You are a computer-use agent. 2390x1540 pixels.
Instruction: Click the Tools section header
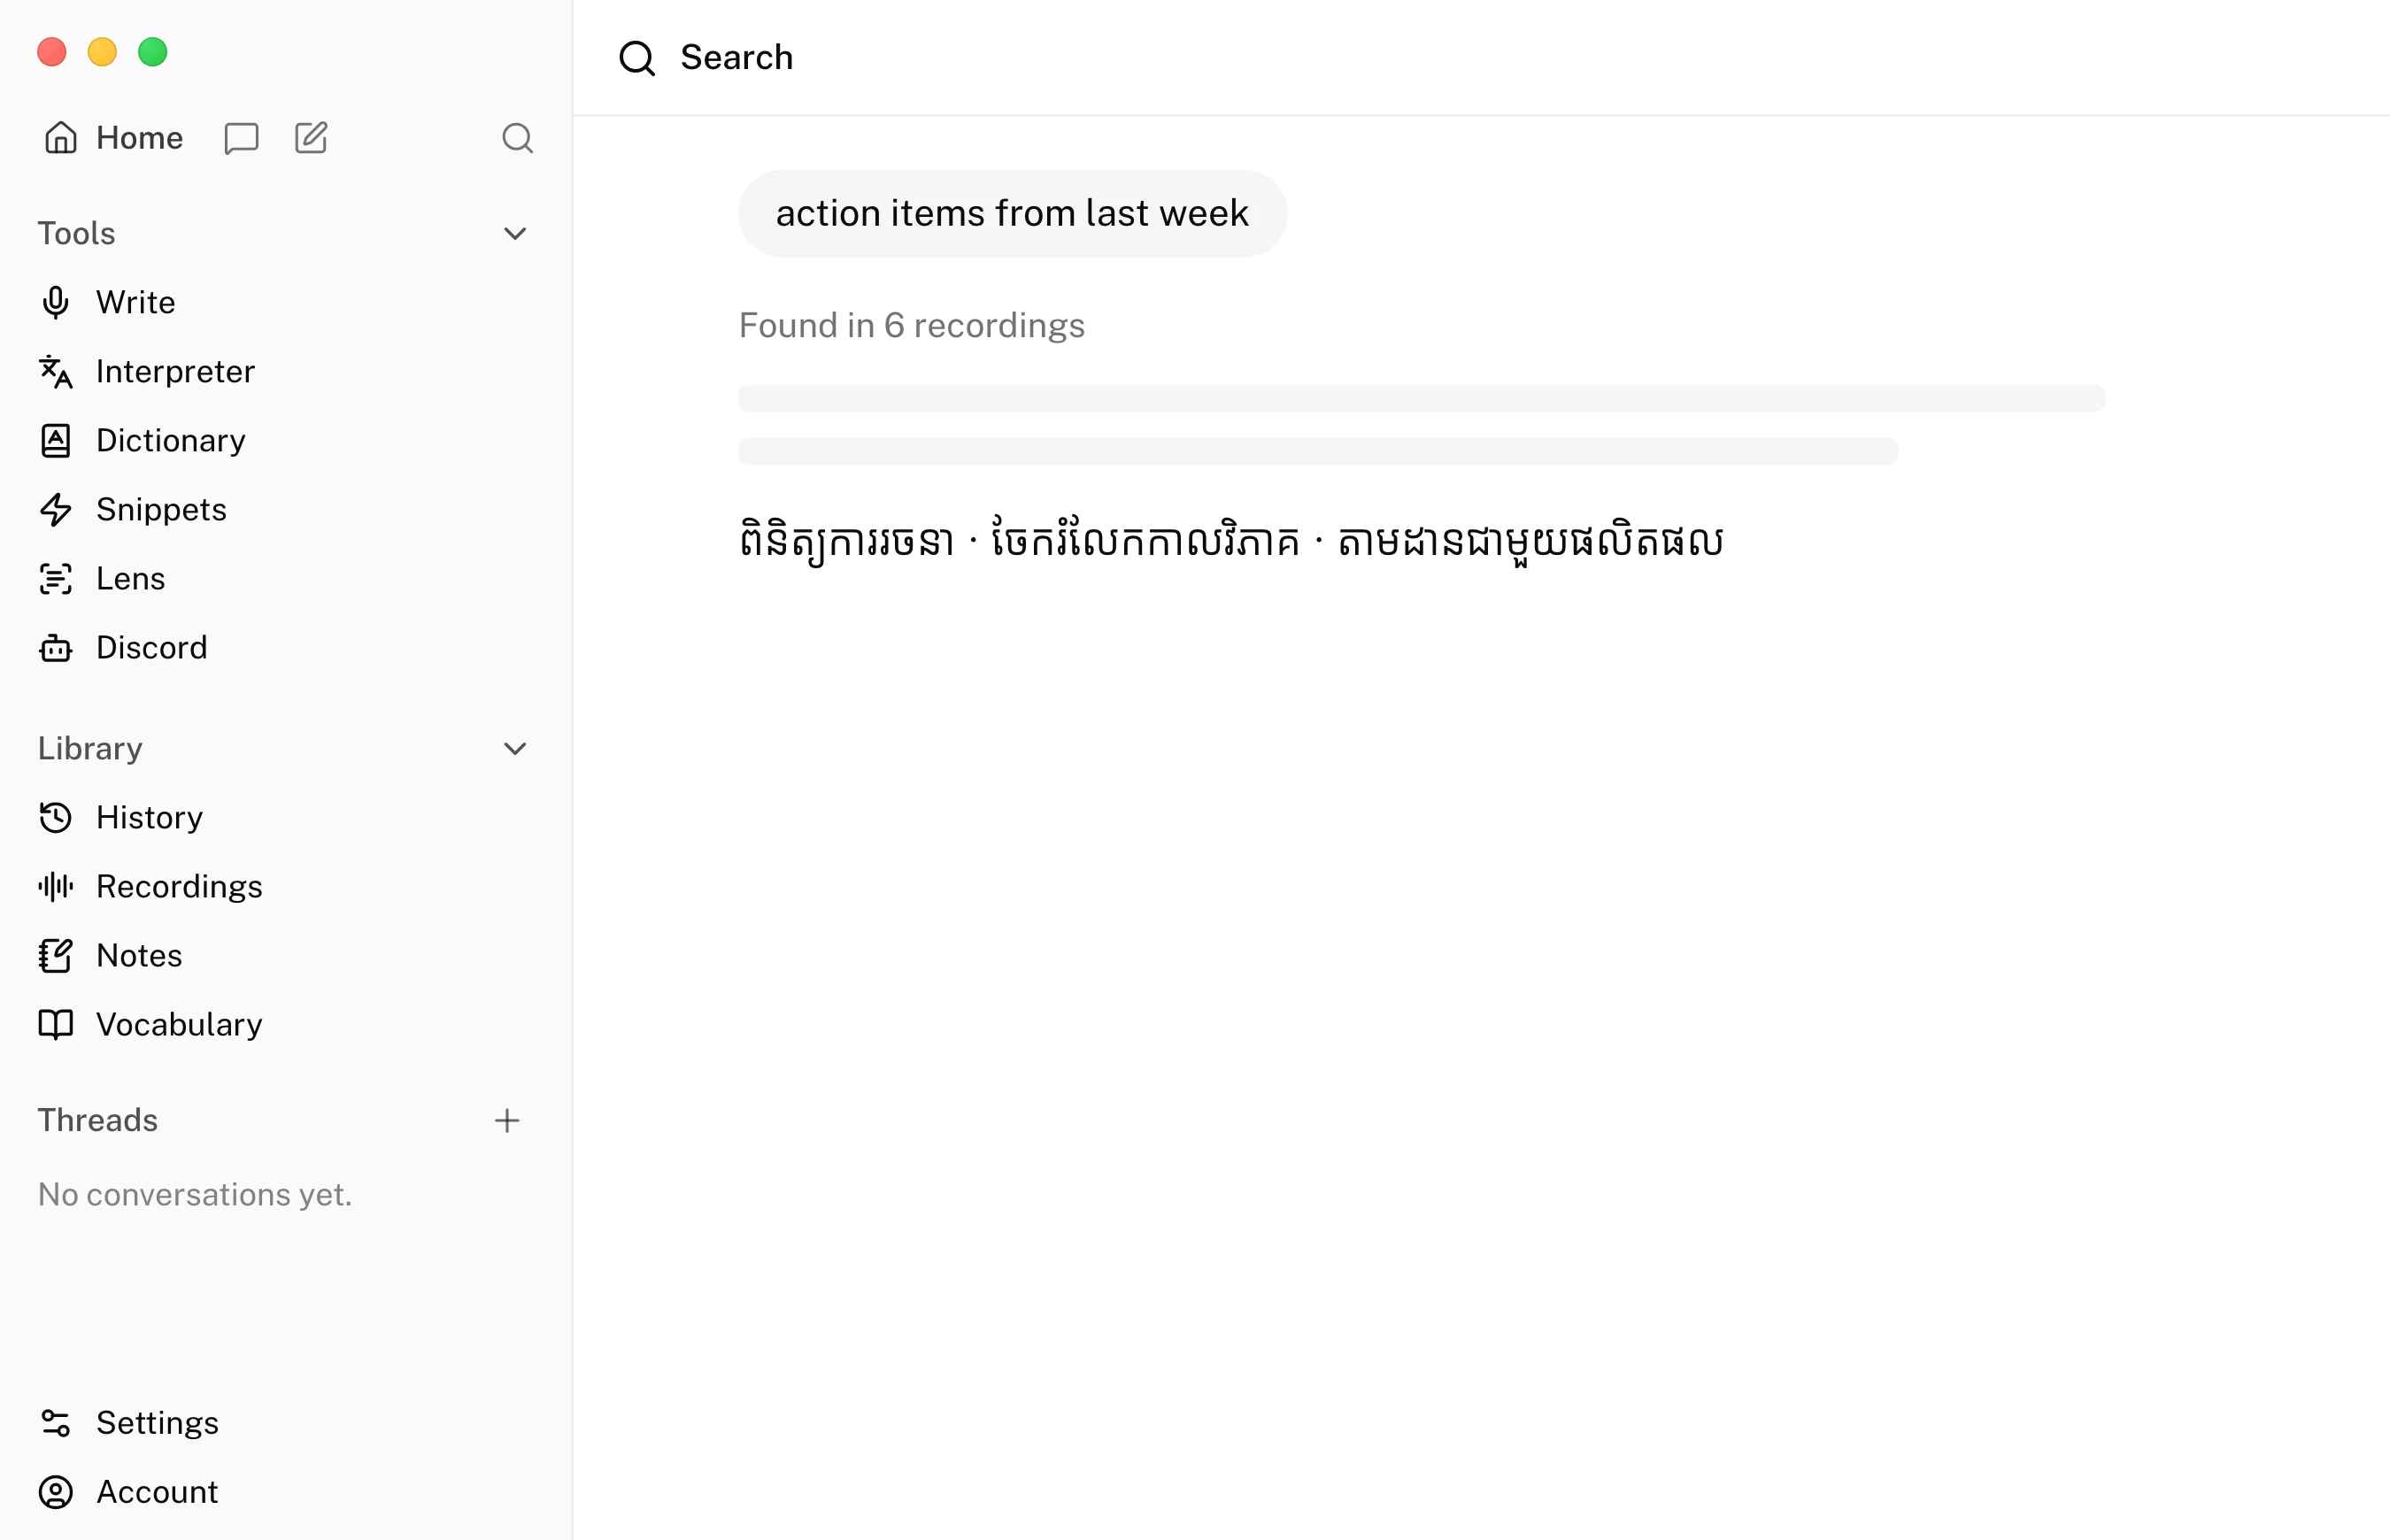pyautogui.click(x=77, y=234)
